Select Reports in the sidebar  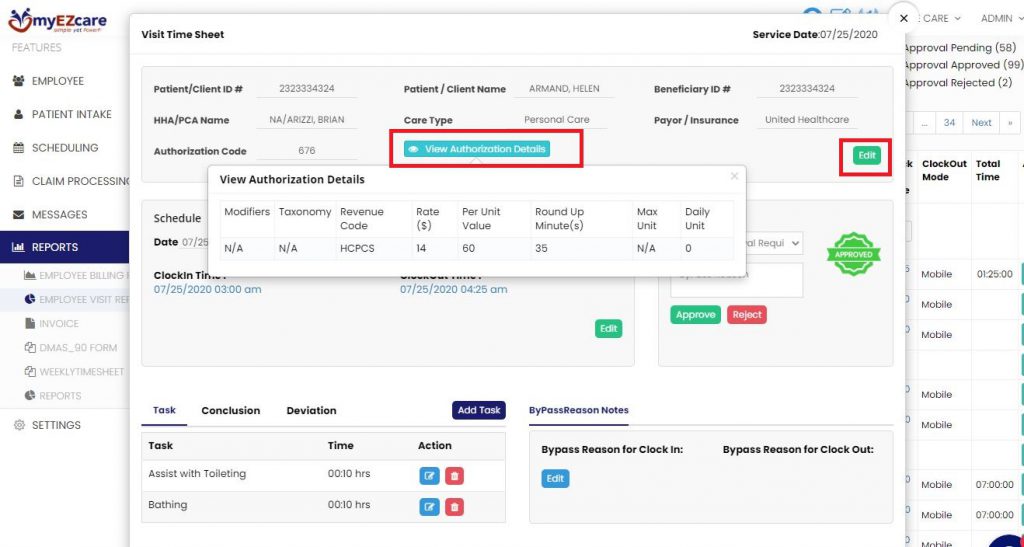pos(65,247)
